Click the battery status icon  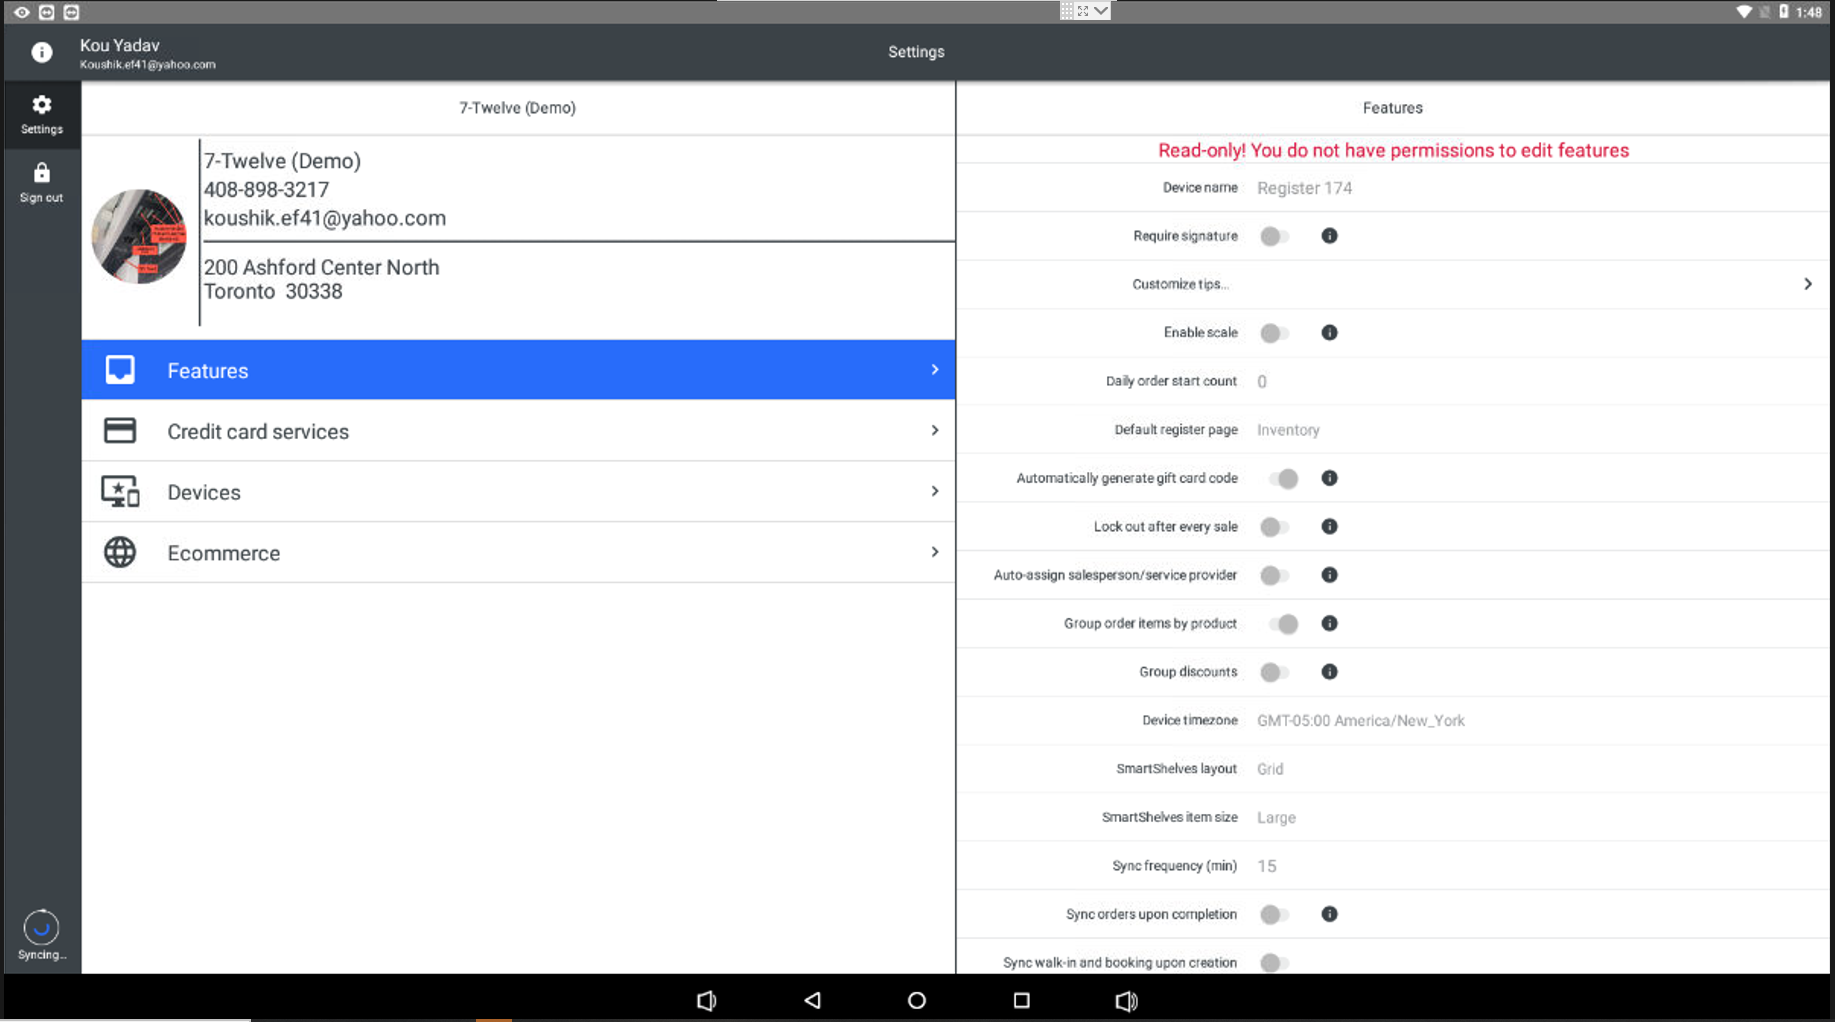coord(1783,12)
